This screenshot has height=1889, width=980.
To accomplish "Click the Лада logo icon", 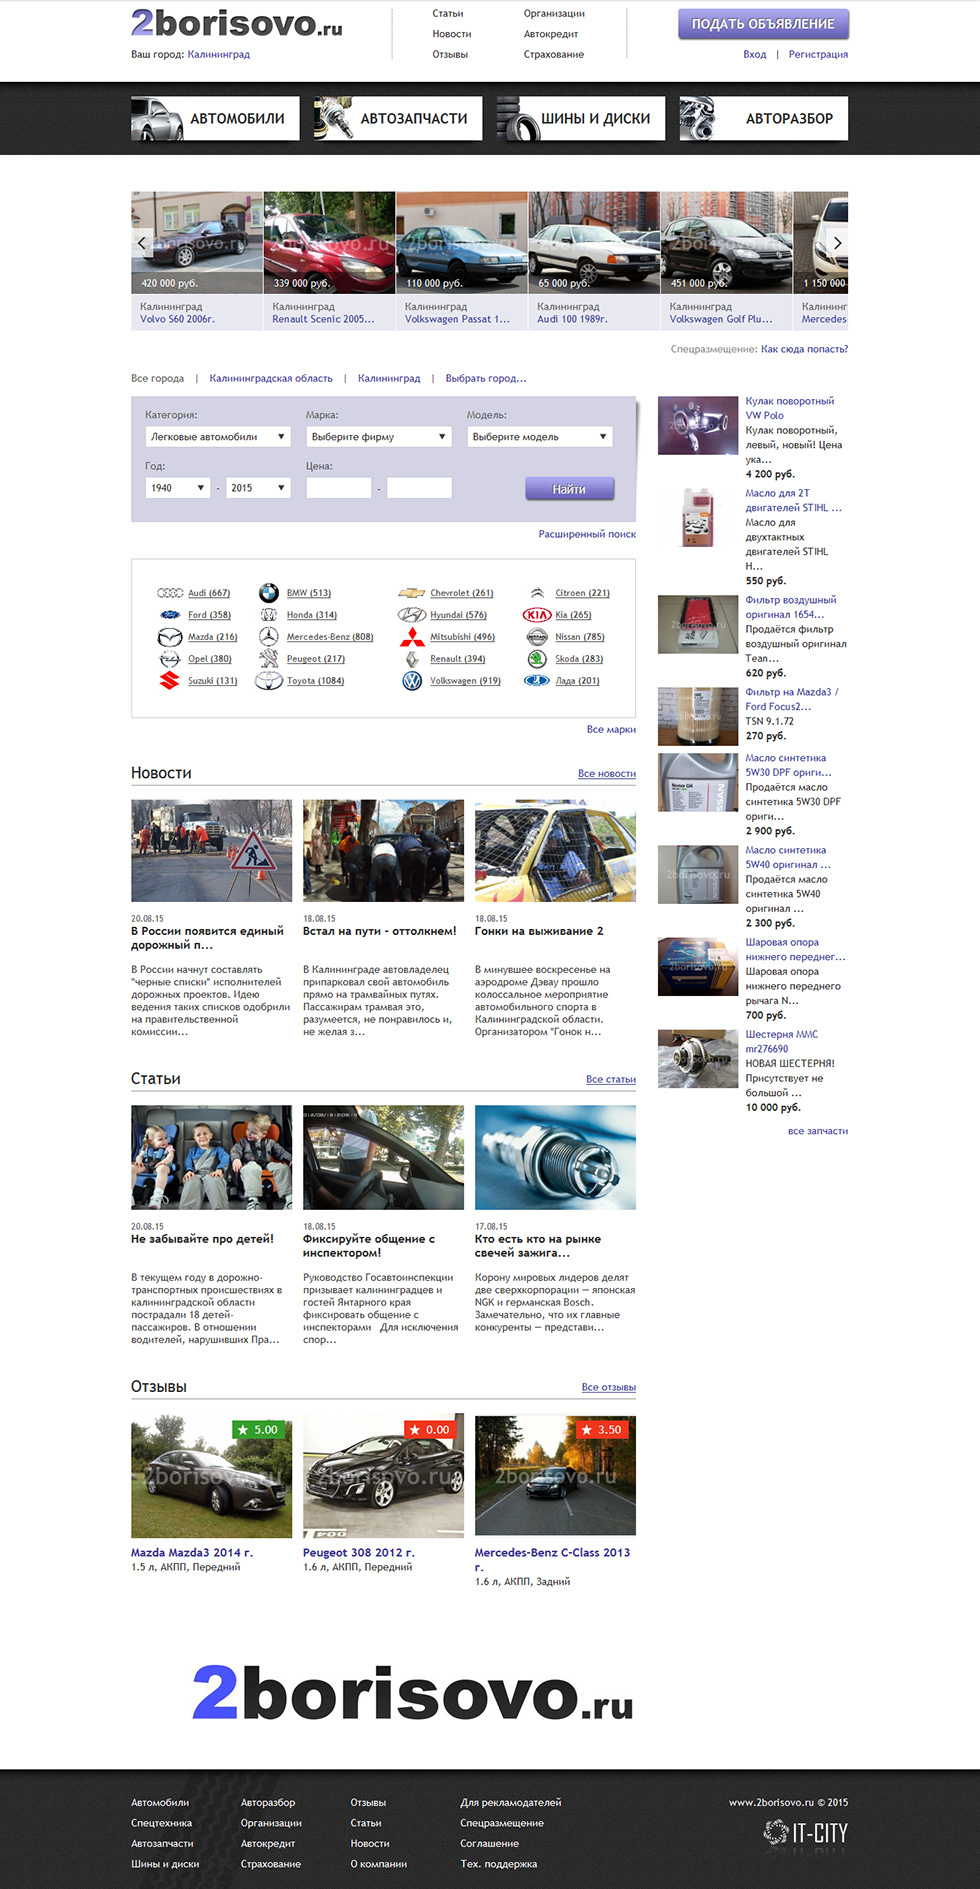I will 537,681.
